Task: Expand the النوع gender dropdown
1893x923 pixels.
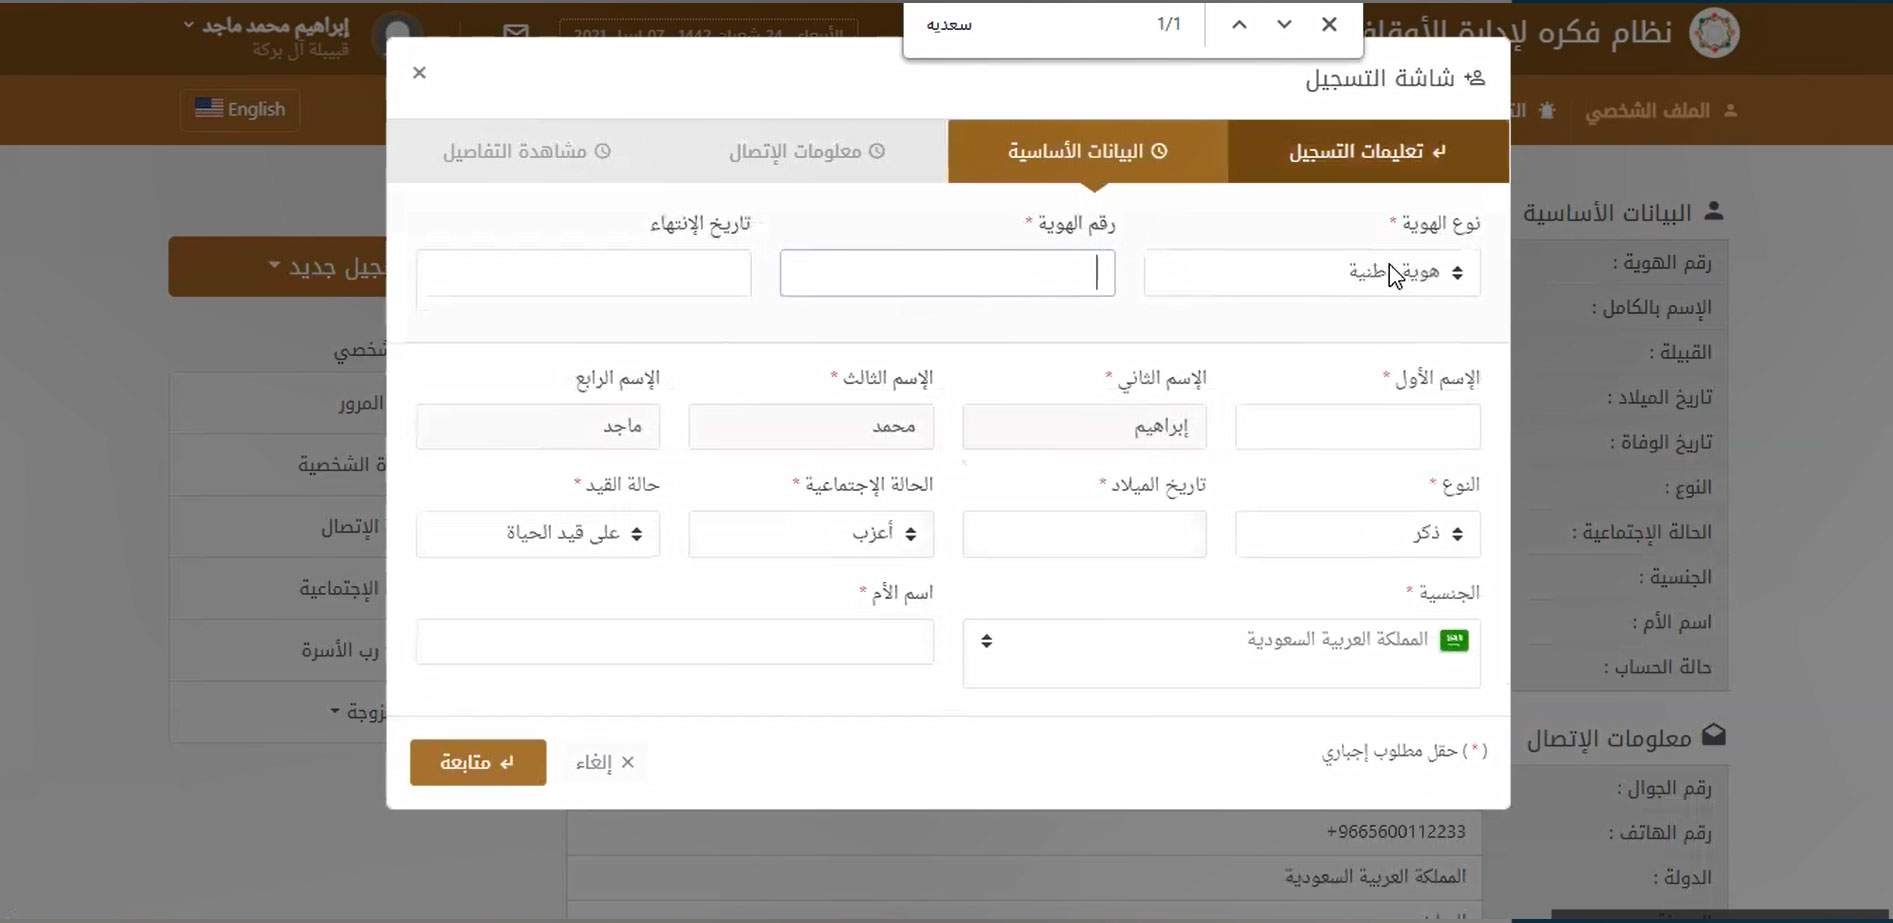Action: pyautogui.click(x=1357, y=534)
